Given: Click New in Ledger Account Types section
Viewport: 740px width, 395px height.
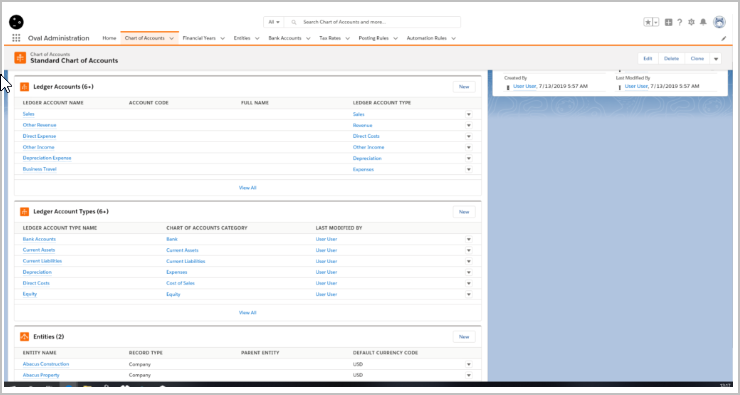Looking at the screenshot, I should 464,212.
